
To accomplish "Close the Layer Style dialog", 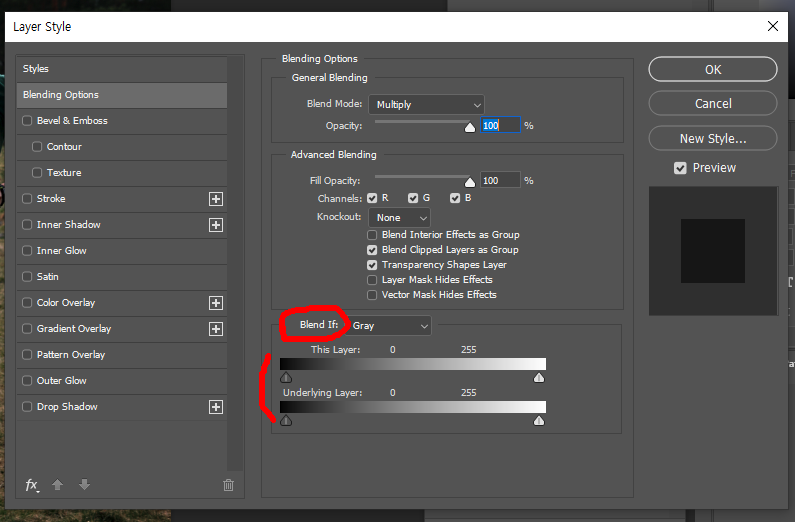I will (773, 26).
